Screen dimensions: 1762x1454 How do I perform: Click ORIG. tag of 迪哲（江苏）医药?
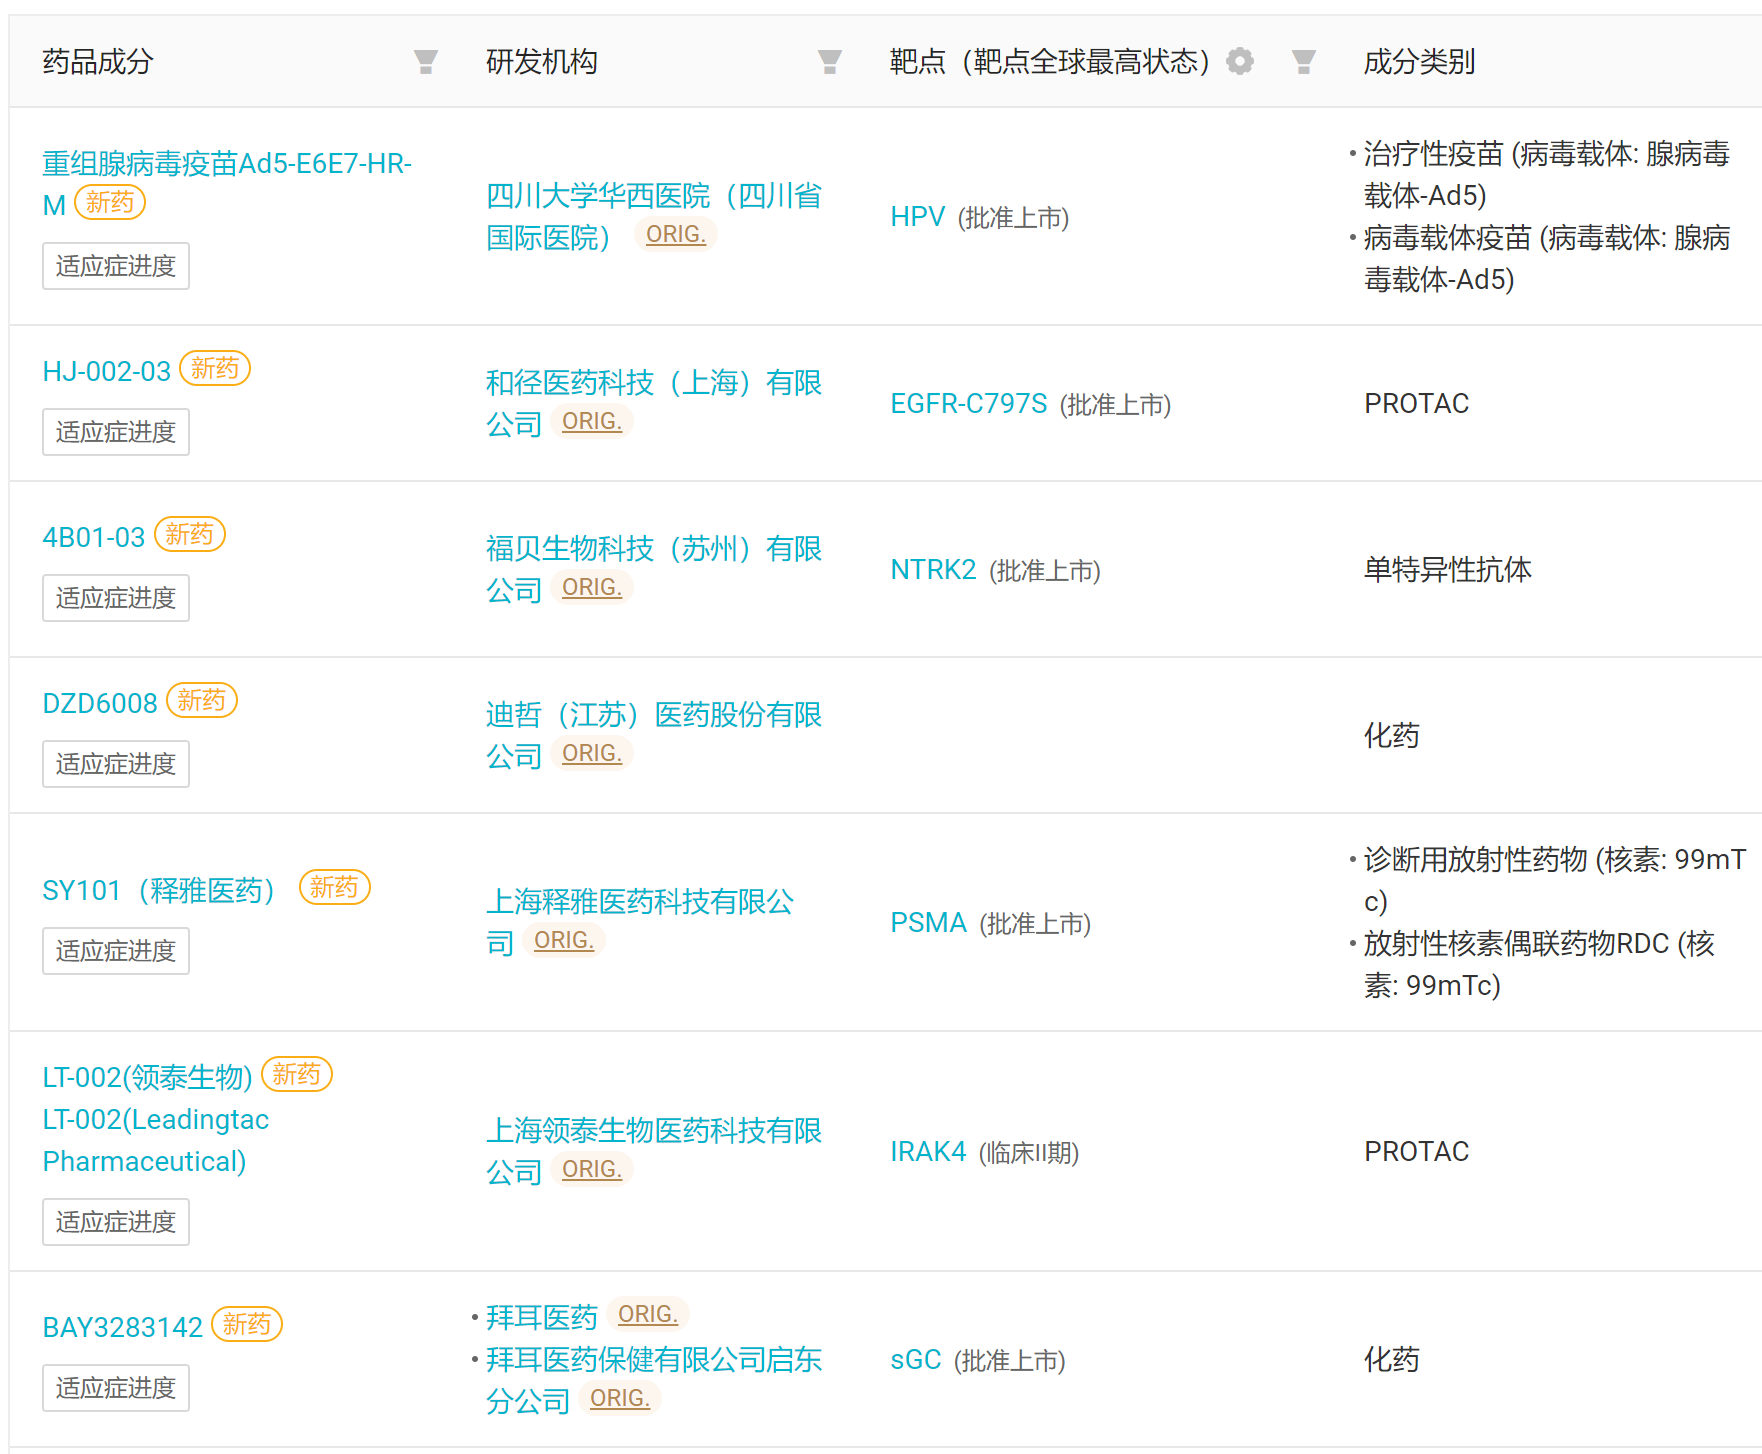pyautogui.click(x=592, y=754)
